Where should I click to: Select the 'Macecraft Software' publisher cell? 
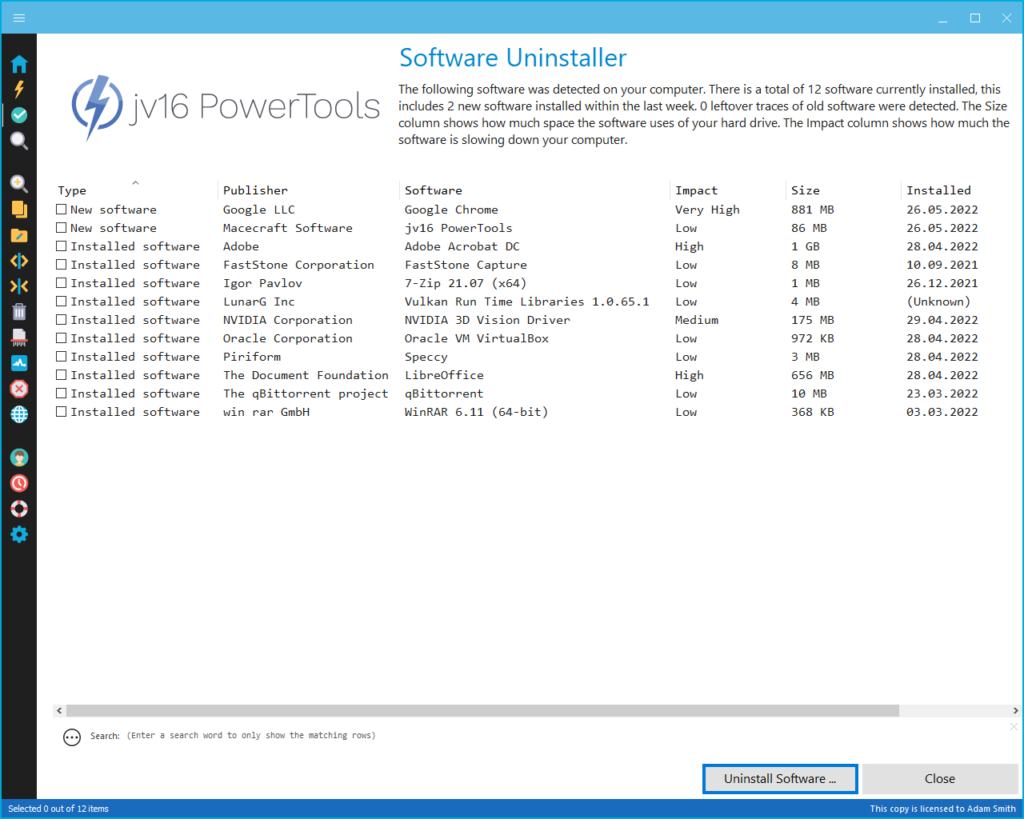287,228
